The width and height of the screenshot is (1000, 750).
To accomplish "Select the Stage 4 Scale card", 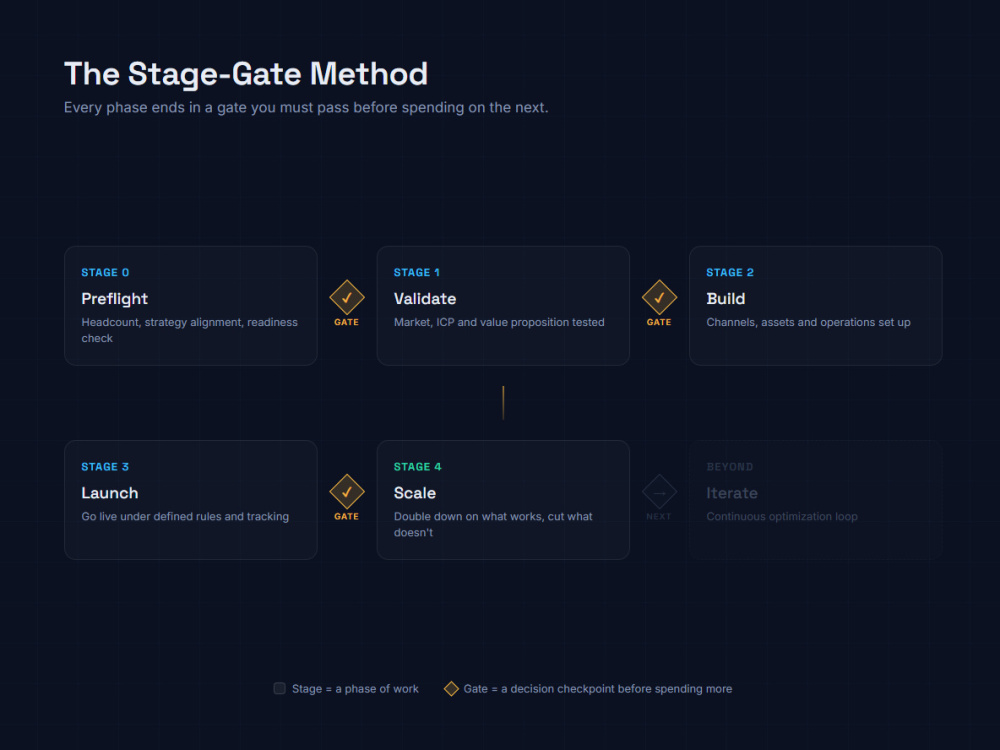I will 503,500.
